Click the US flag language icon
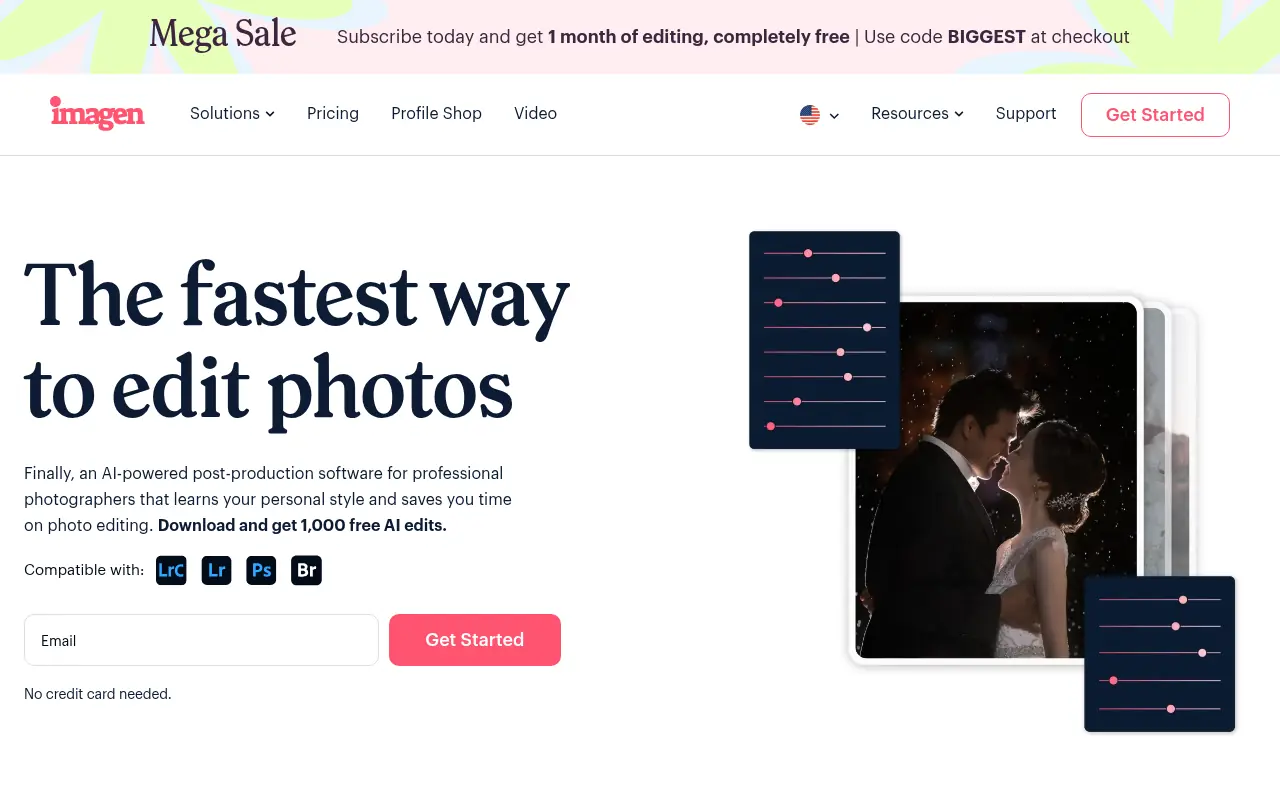The width and height of the screenshot is (1280, 800). [x=810, y=115]
